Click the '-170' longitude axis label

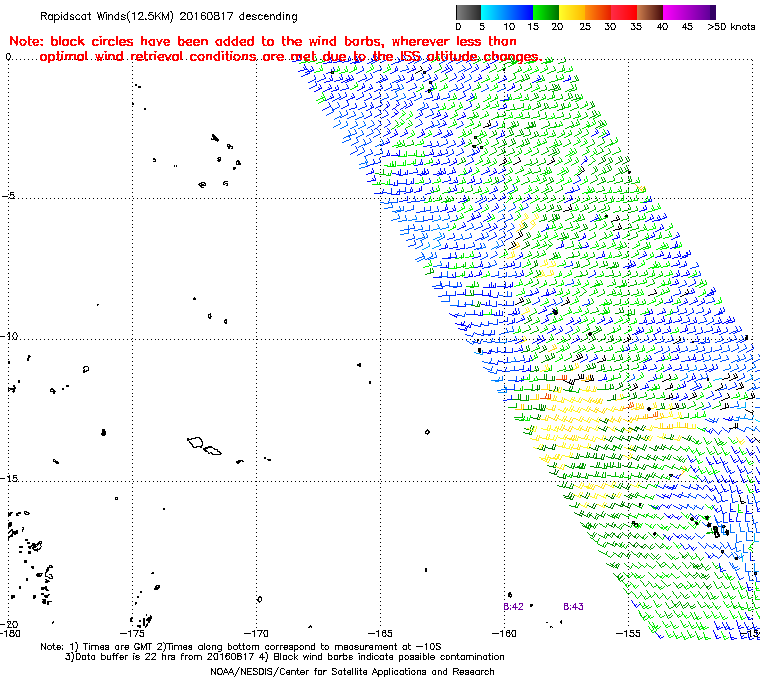click(256, 634)
